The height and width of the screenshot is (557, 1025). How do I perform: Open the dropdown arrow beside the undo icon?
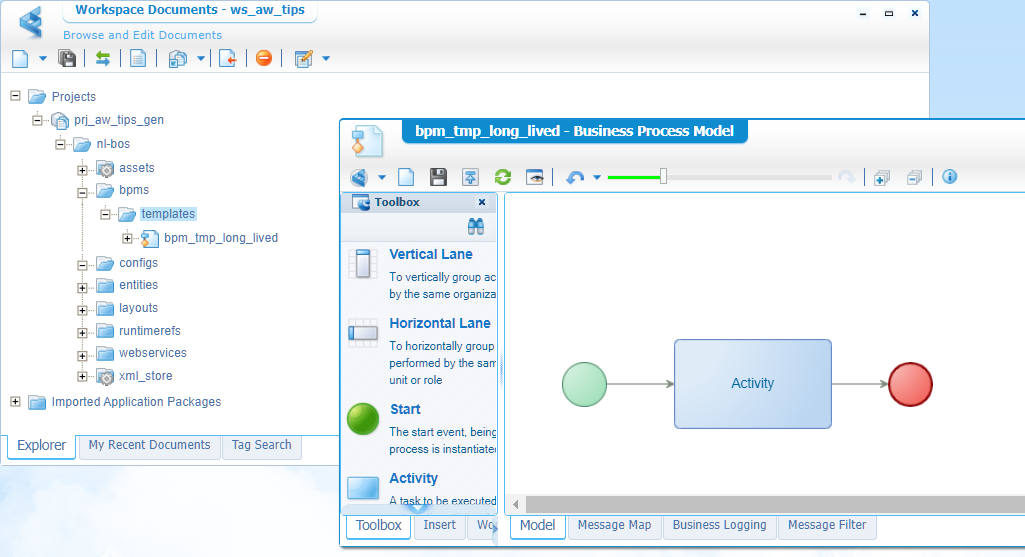(x=597, y=177)
